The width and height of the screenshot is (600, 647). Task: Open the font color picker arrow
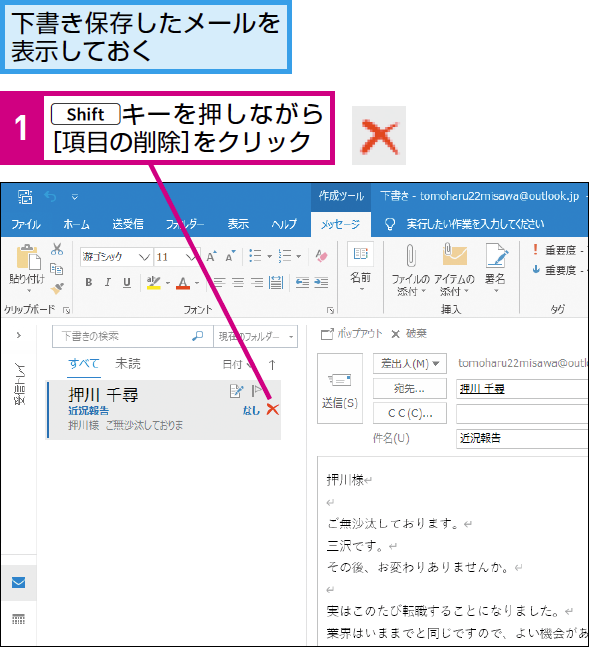pos(197,283)
